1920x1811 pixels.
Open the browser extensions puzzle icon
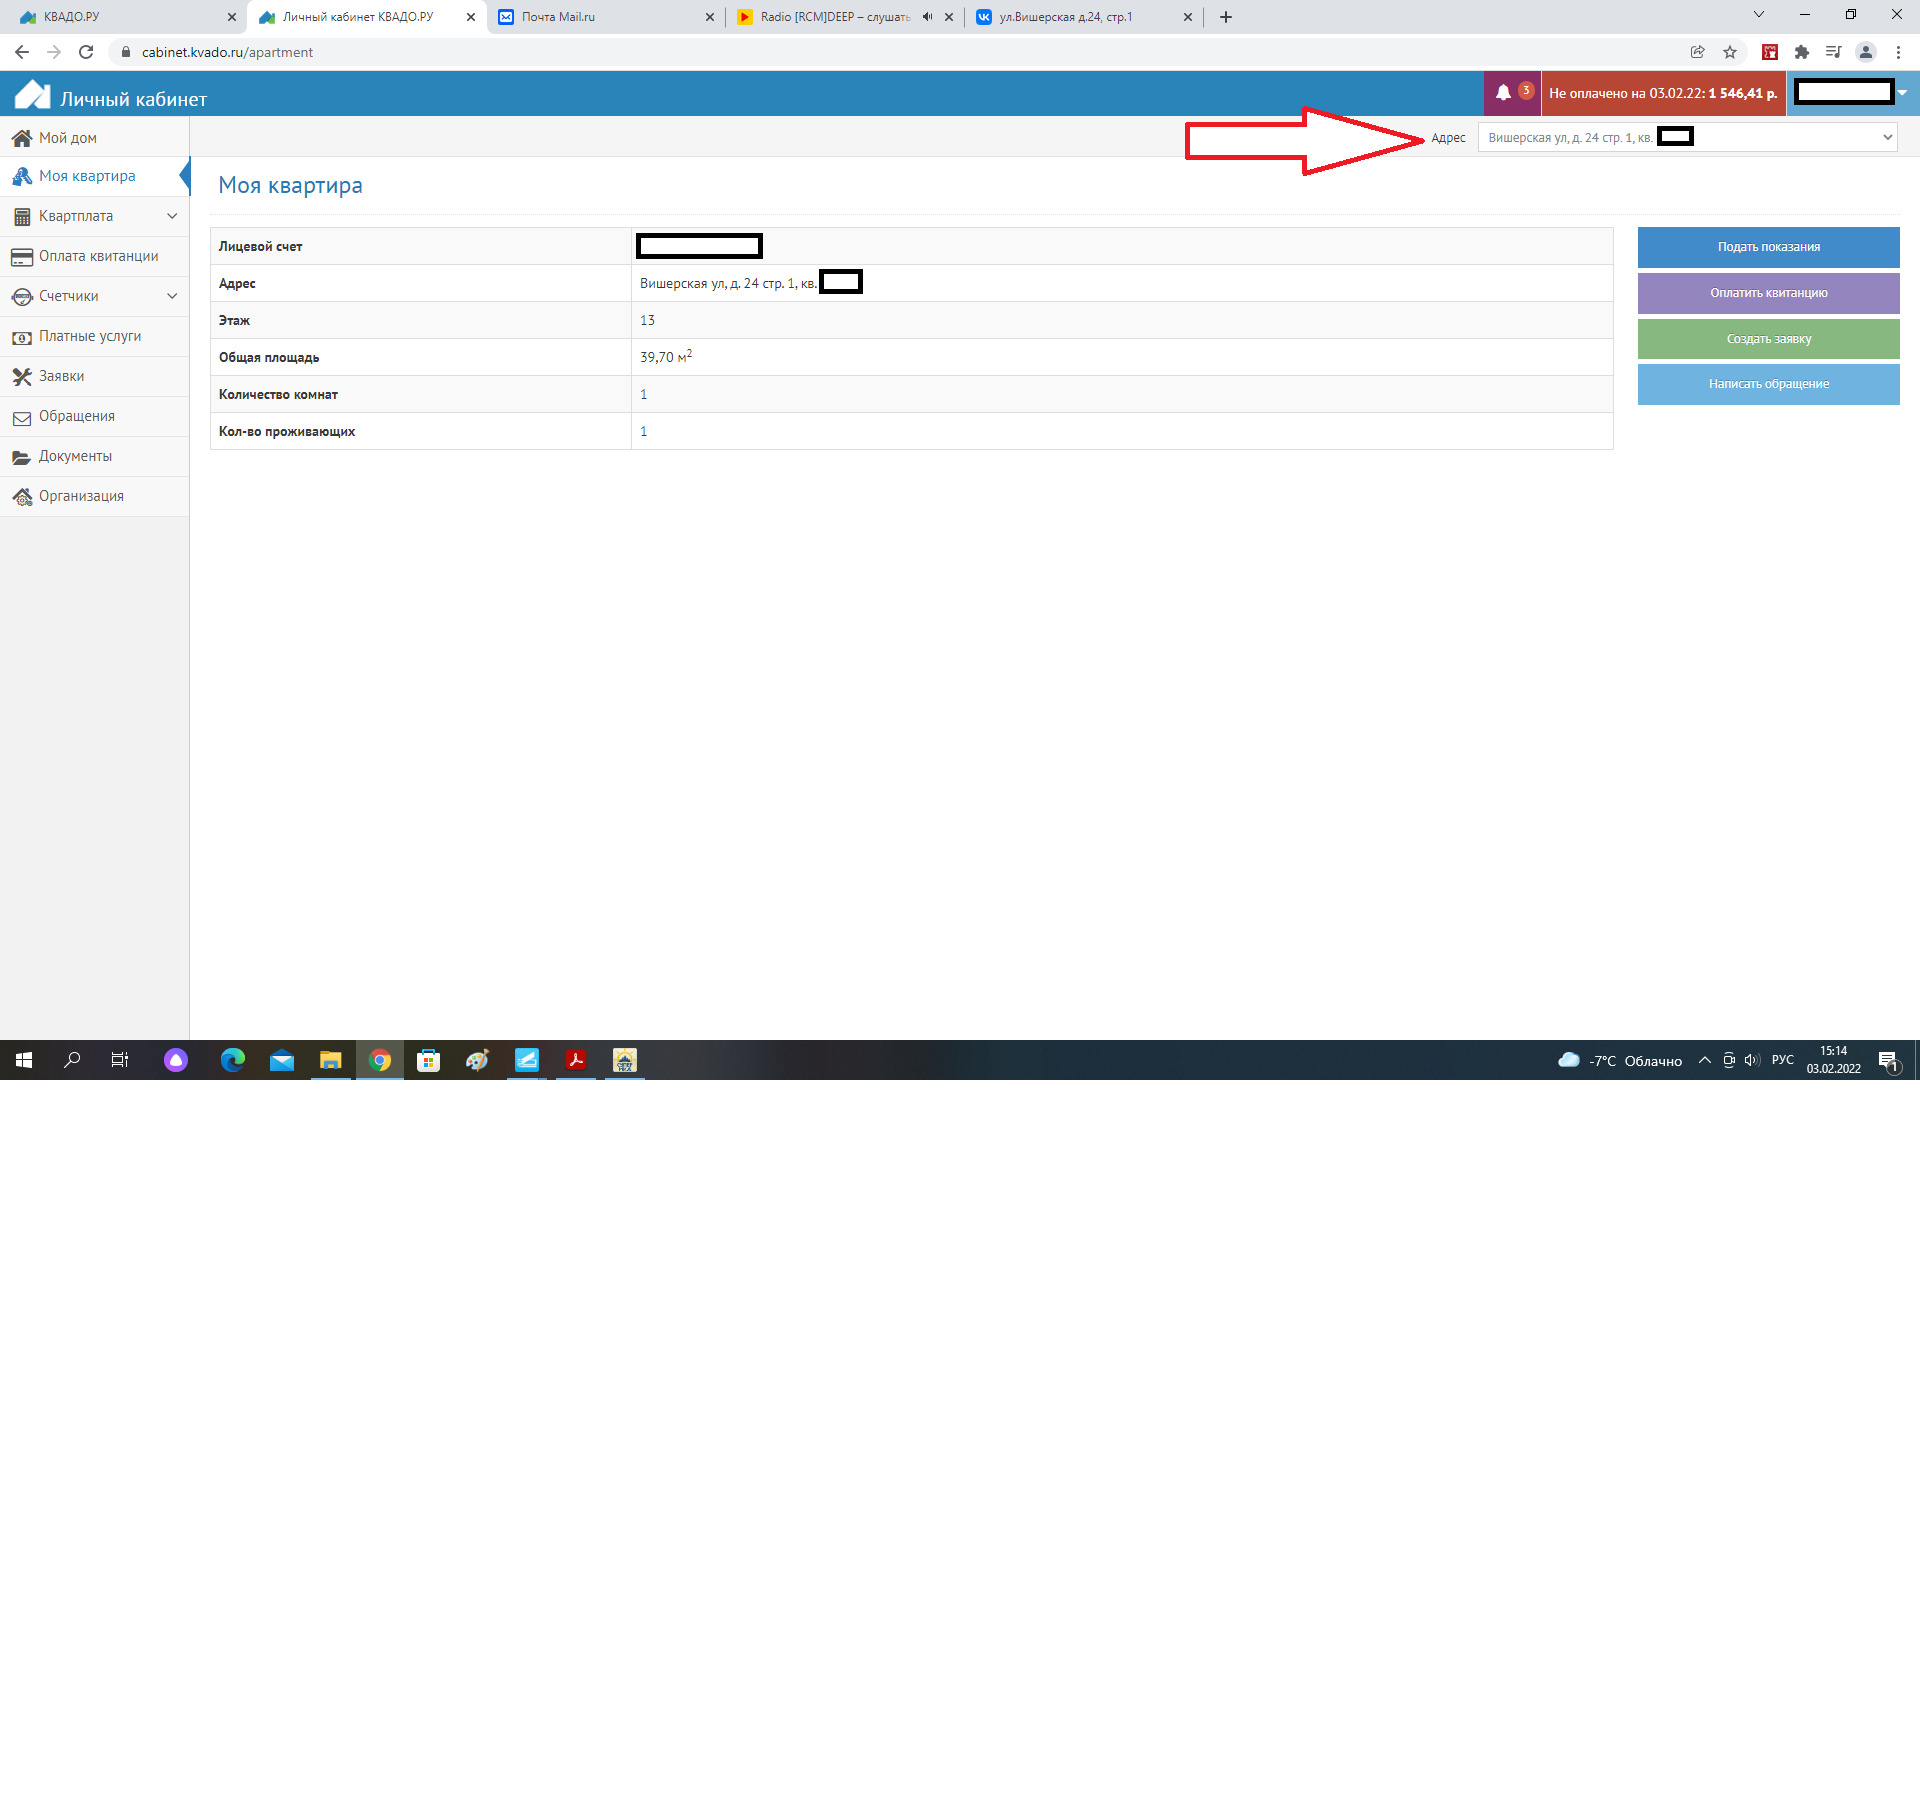tap(1802, 52)
